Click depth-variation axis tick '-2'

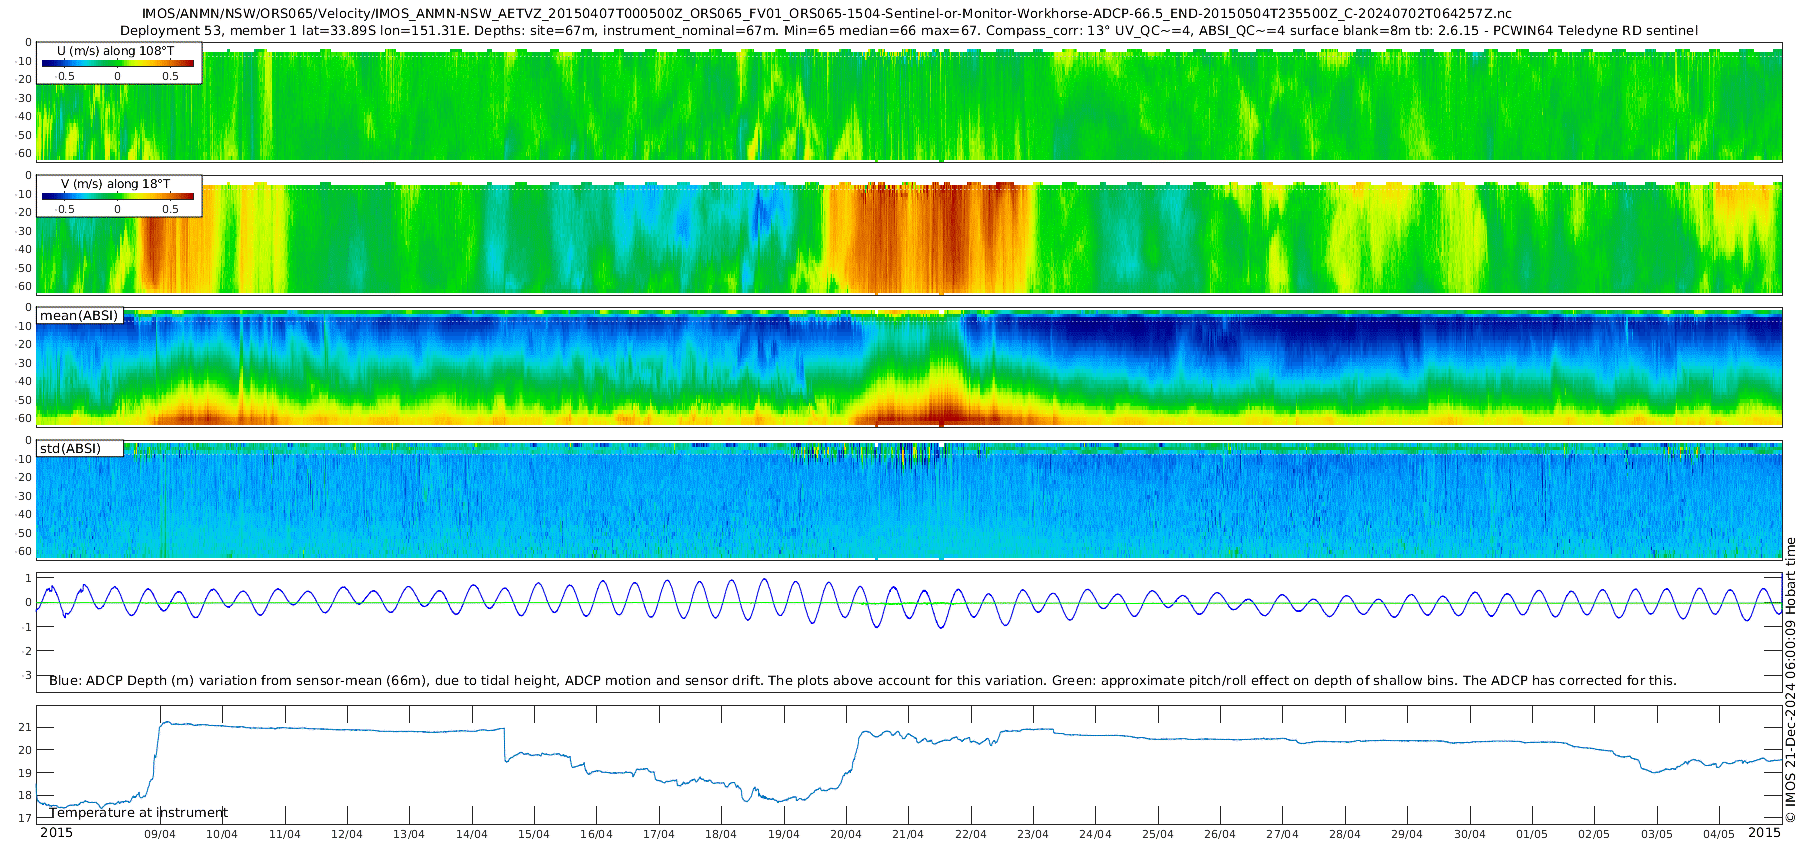click(x=26, y=652)
